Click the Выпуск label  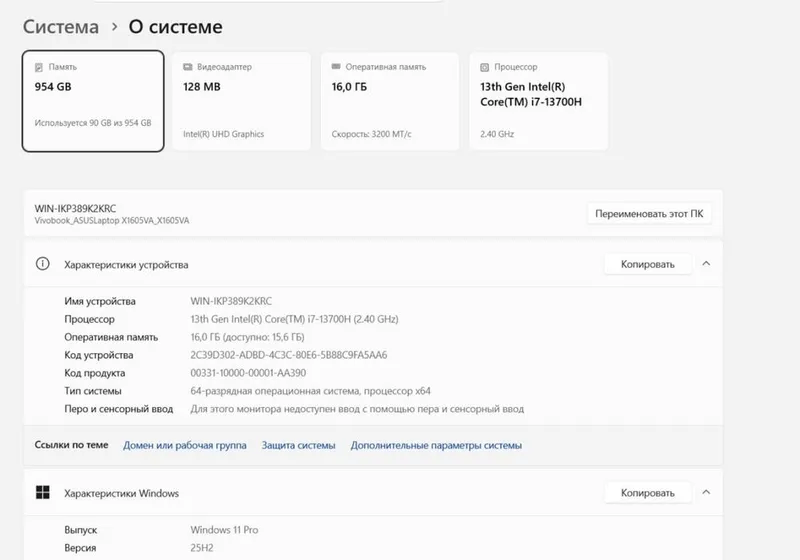click(x=81, y=529)
